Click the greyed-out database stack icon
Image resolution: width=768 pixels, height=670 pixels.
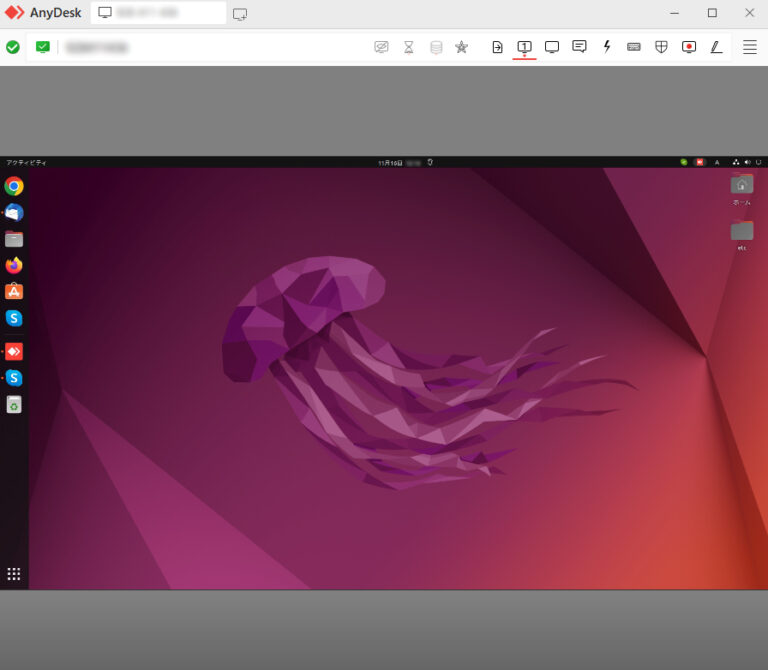pyautogui.click(x=436, y=48)
